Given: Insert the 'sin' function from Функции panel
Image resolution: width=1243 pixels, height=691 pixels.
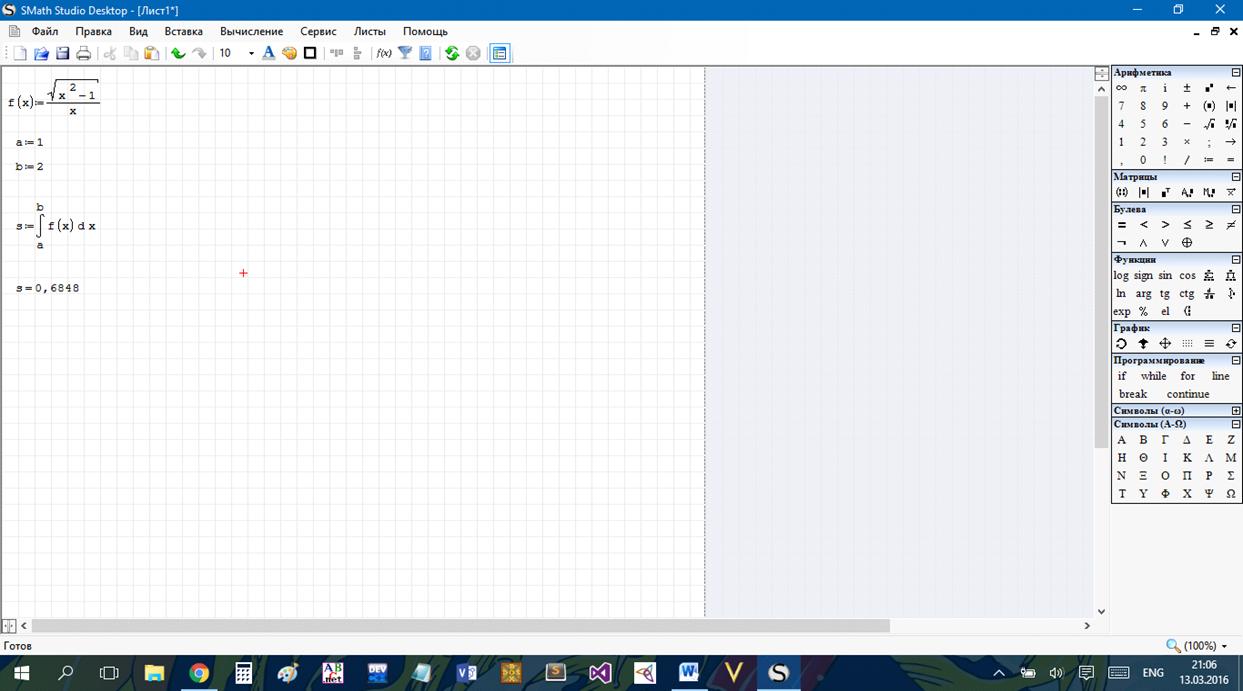Looking at the screenshot, I should tap(1165, 276).
